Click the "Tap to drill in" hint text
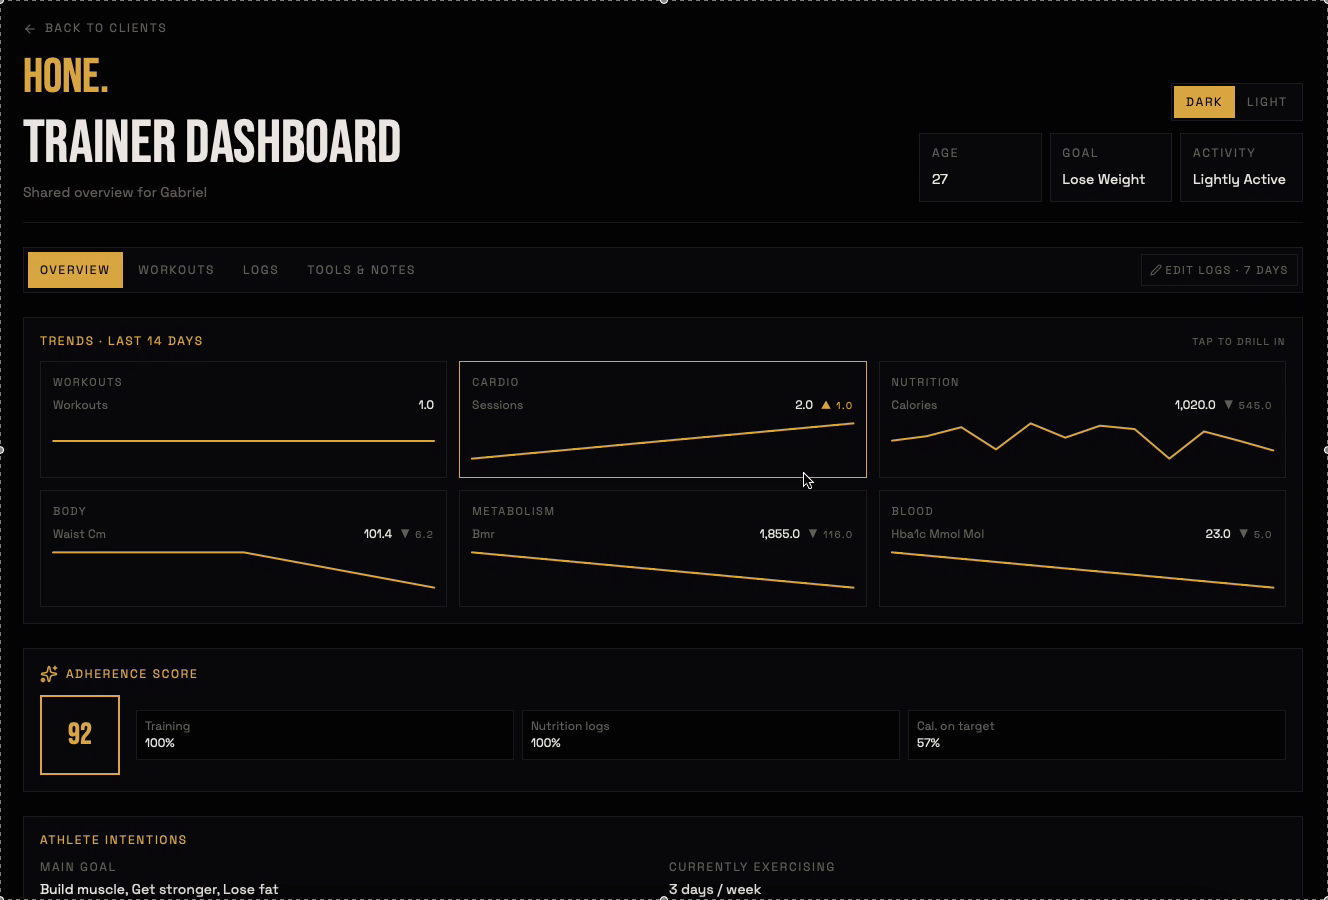1328x900 pixels. (1238, 342)
